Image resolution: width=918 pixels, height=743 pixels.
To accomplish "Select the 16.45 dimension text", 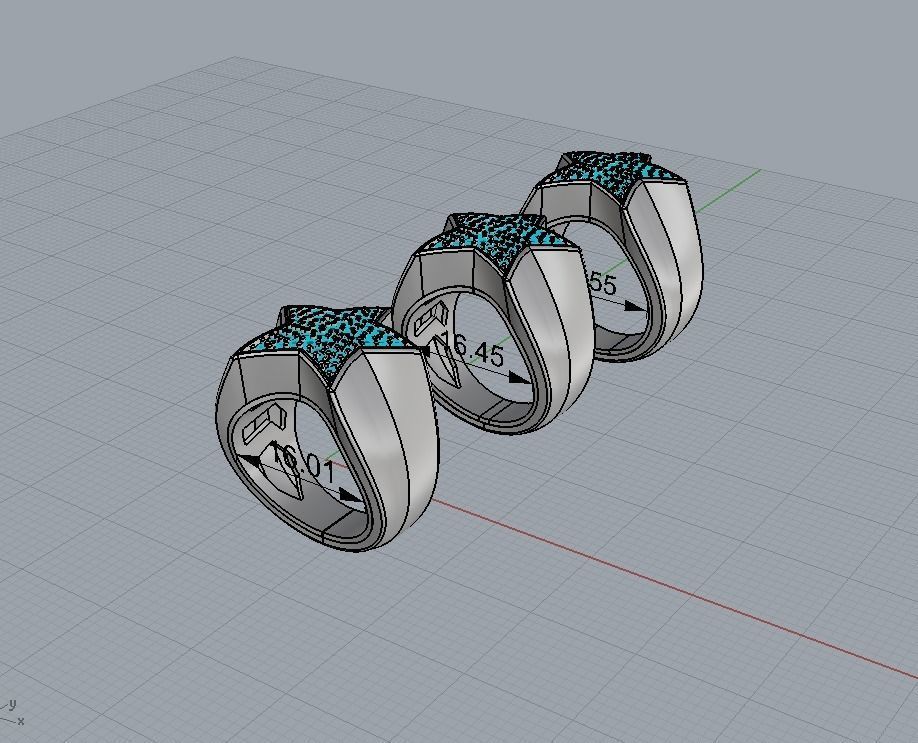I will coord(470,349).
